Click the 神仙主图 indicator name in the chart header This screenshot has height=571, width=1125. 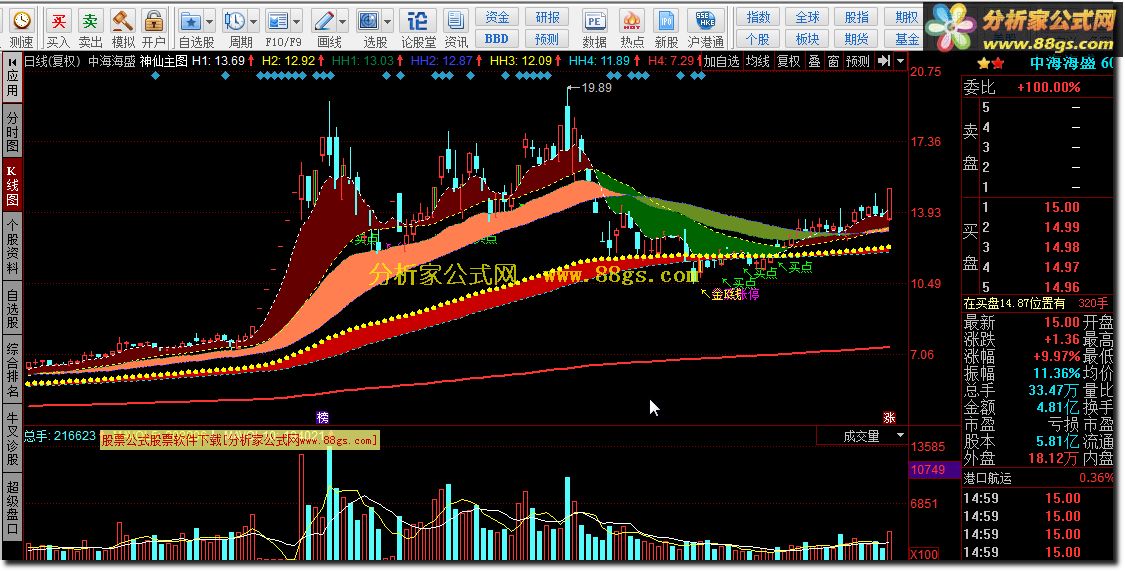pos(164,61)
